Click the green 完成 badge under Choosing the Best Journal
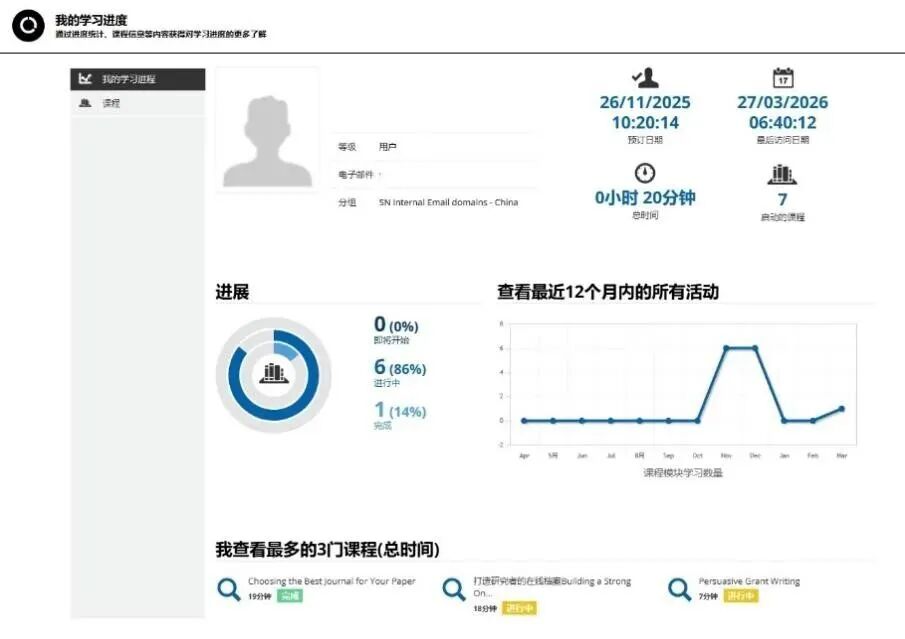The width and height of the screenshot is (905, 639). point(290,596)
